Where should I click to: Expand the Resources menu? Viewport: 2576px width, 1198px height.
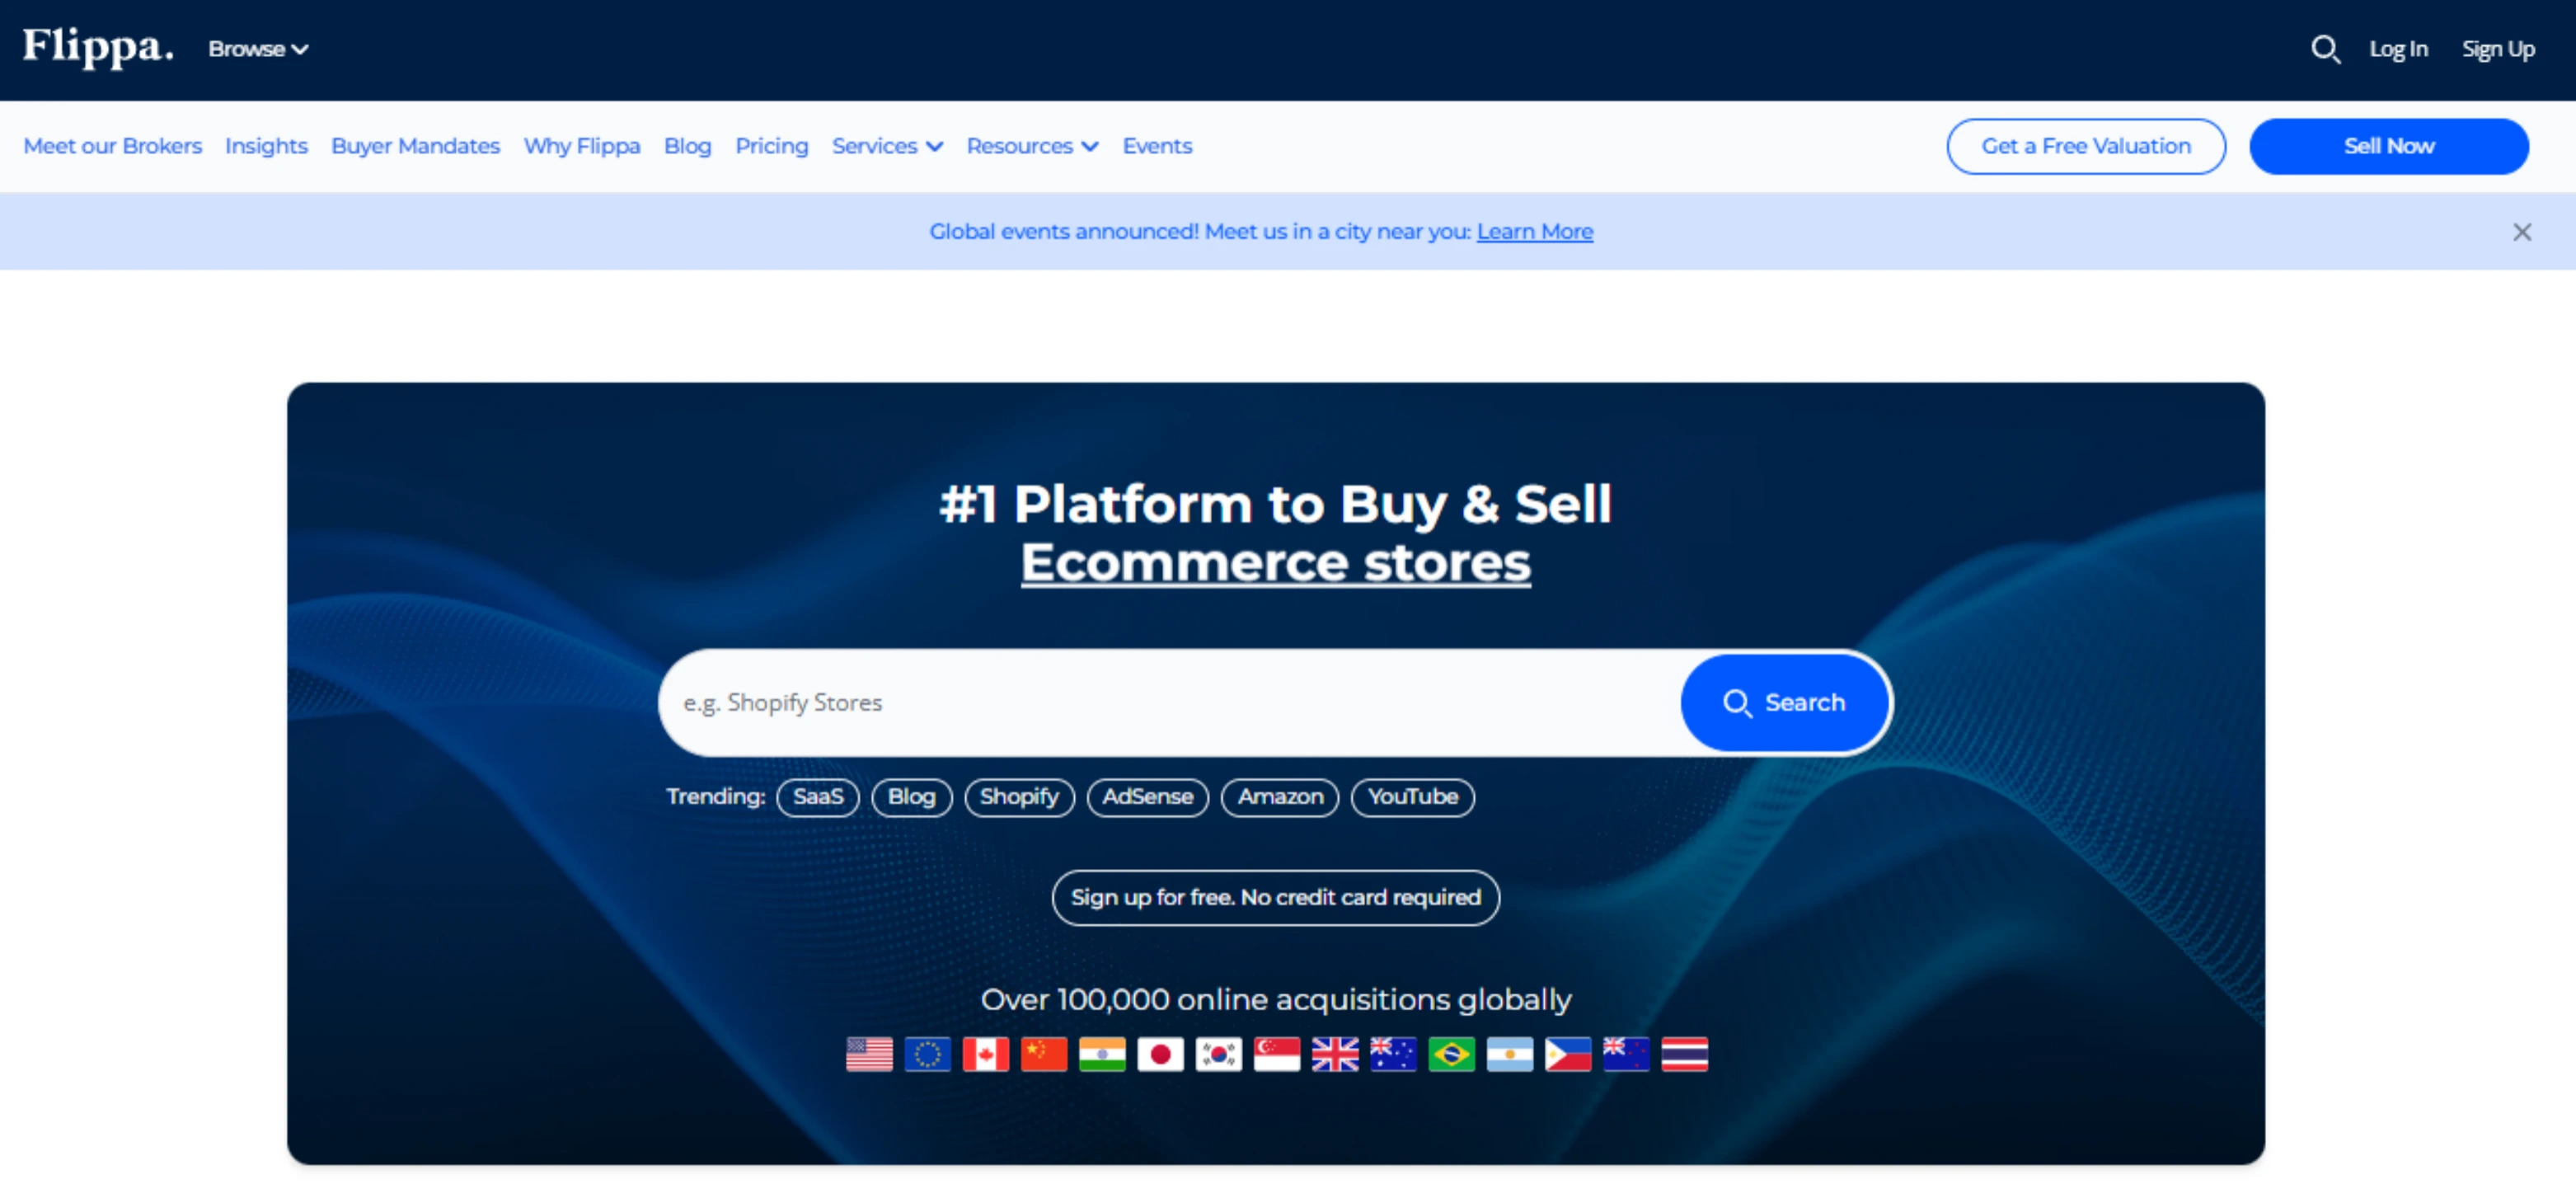[x=1032, y=146]
